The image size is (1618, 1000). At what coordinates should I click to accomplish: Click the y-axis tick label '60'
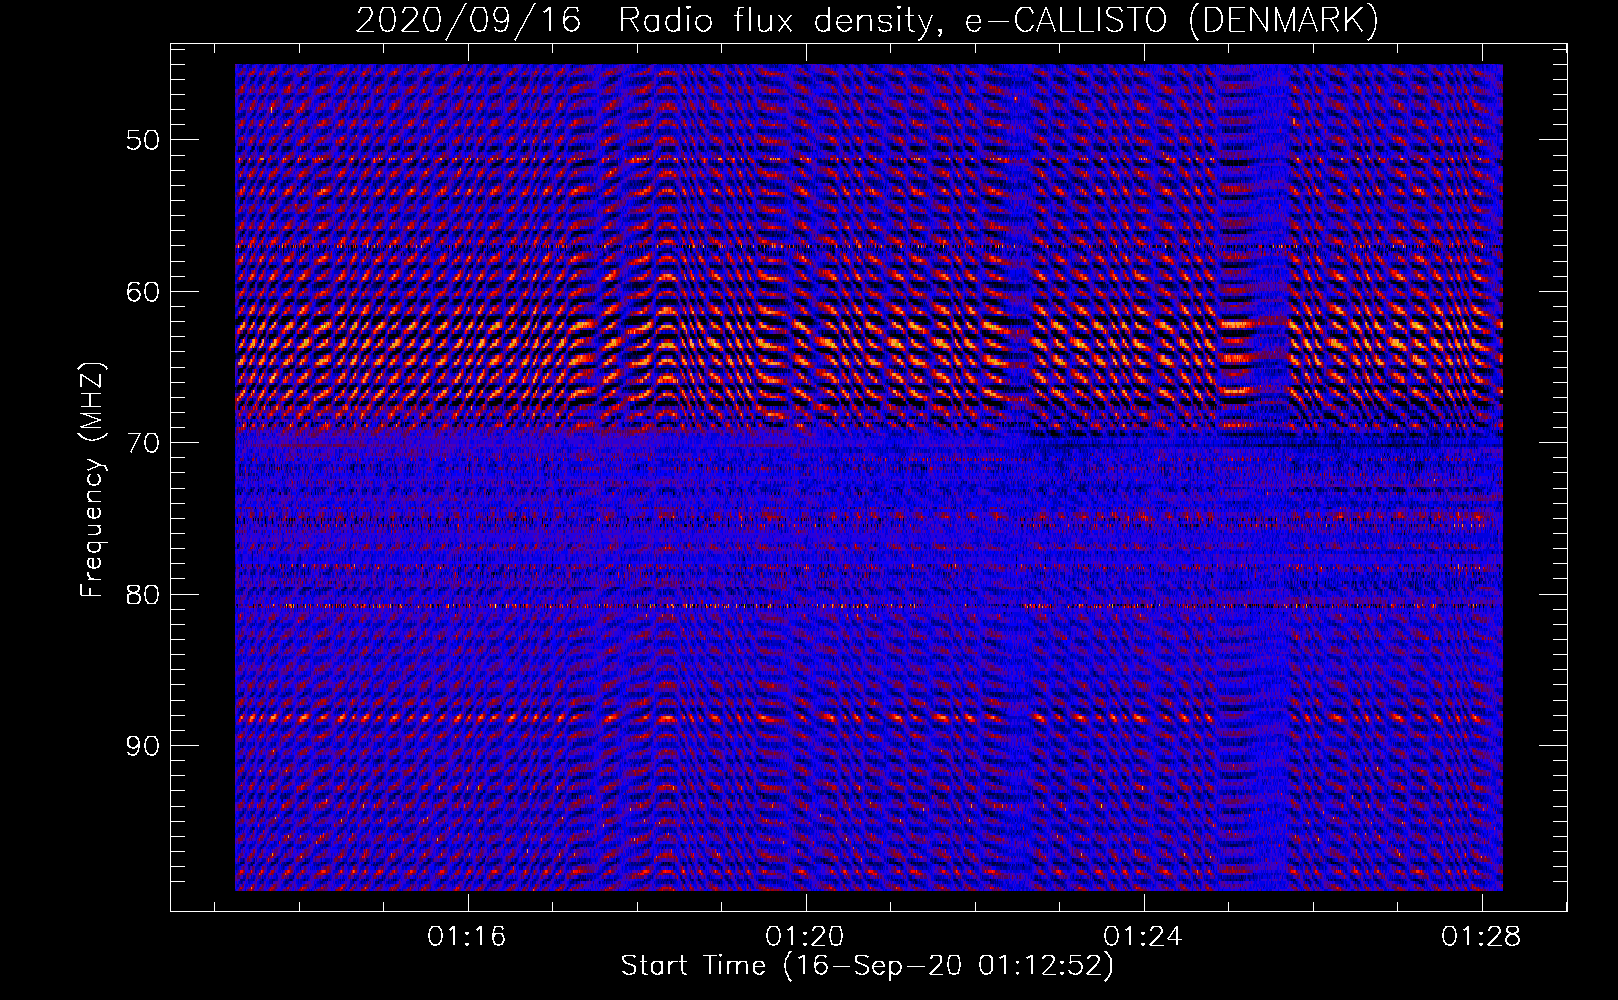coord(142,292)
